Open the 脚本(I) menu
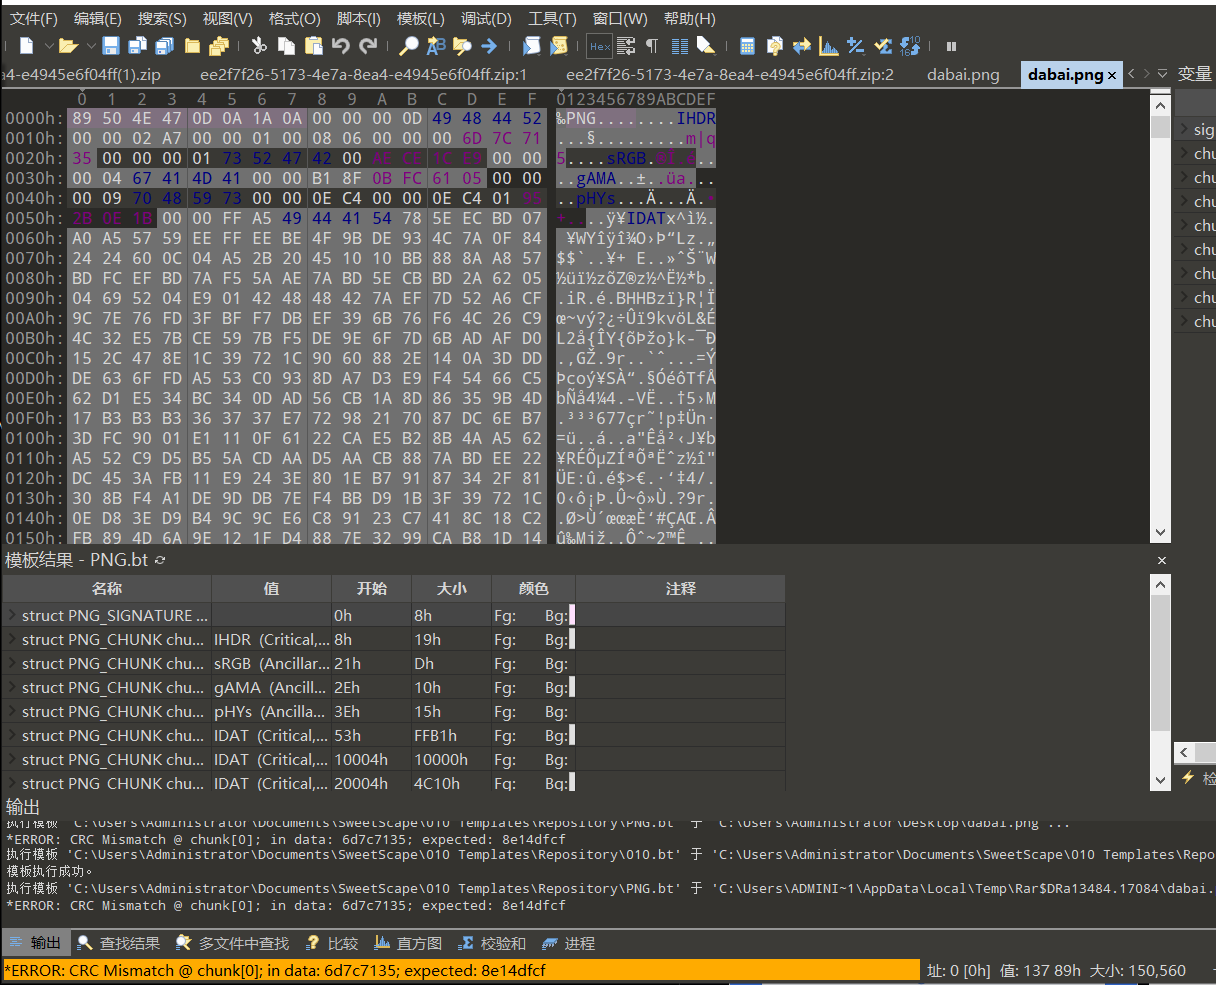1216x985 pixels. coord(358,19)
